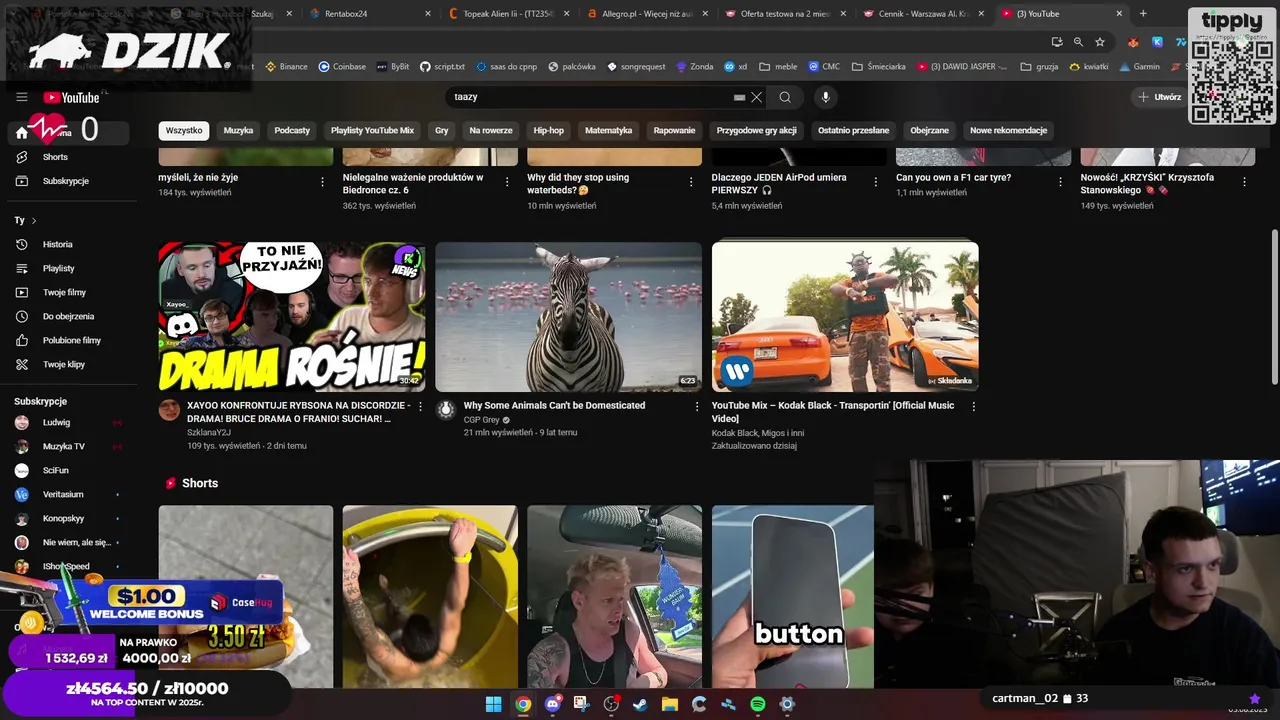This screenshot has width=1280, height=720.
Task: Open the on-screen keyboard icon in search box
Action: (x=739, y=97)
